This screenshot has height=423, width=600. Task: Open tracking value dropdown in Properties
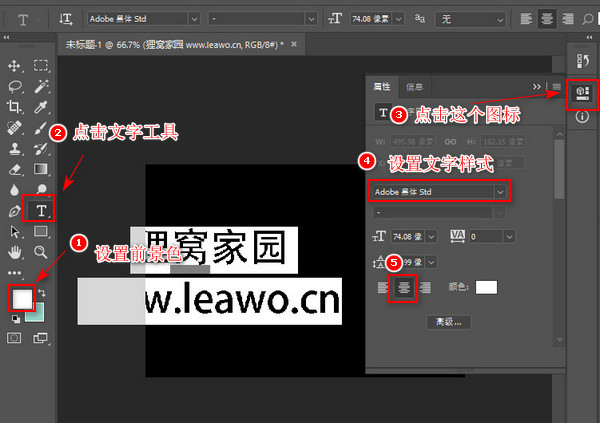(x=509, y=237)
